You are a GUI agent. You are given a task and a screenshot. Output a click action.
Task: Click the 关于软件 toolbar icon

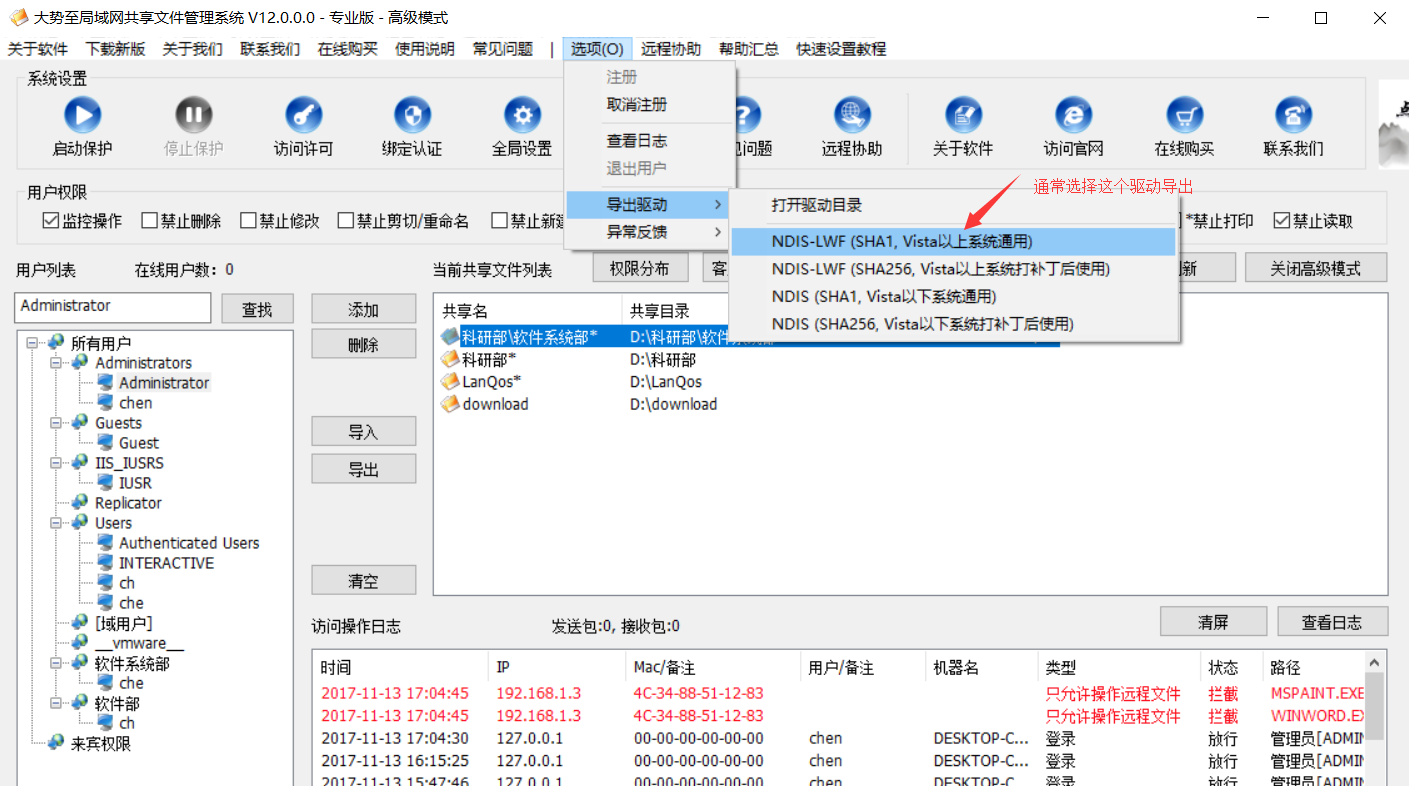tap(963, 116)
